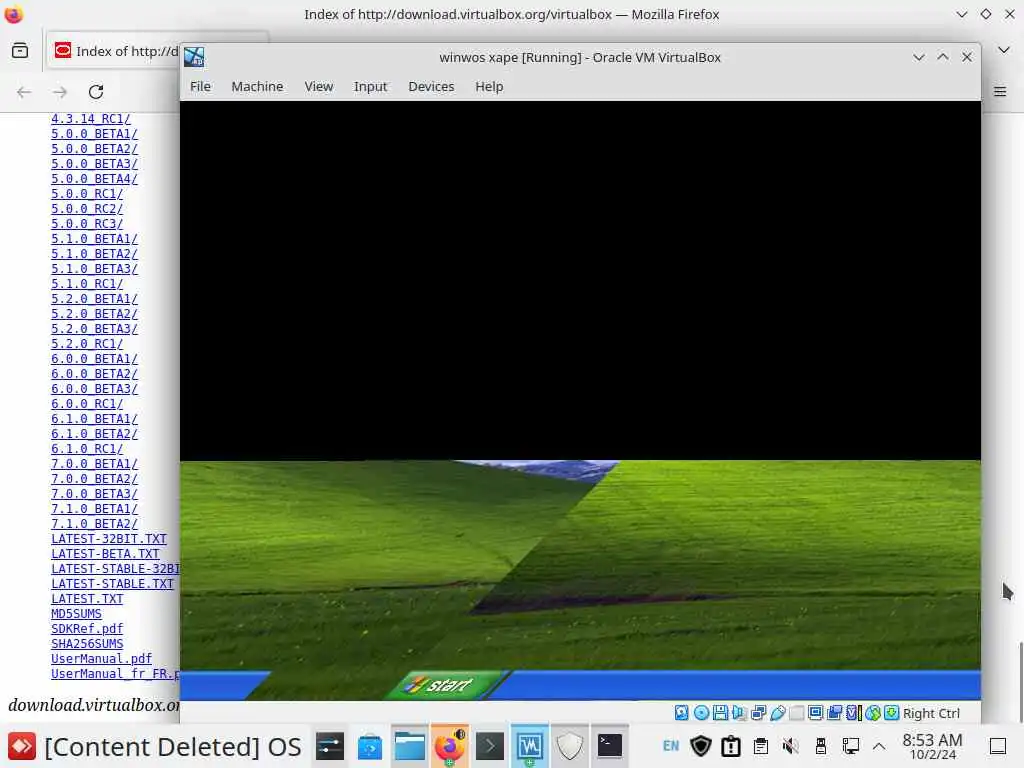Viewport: 1024px width, 768px height.
Task: Open the 5.2.0_RC1/ directory link
Action: tap(87, 344)
